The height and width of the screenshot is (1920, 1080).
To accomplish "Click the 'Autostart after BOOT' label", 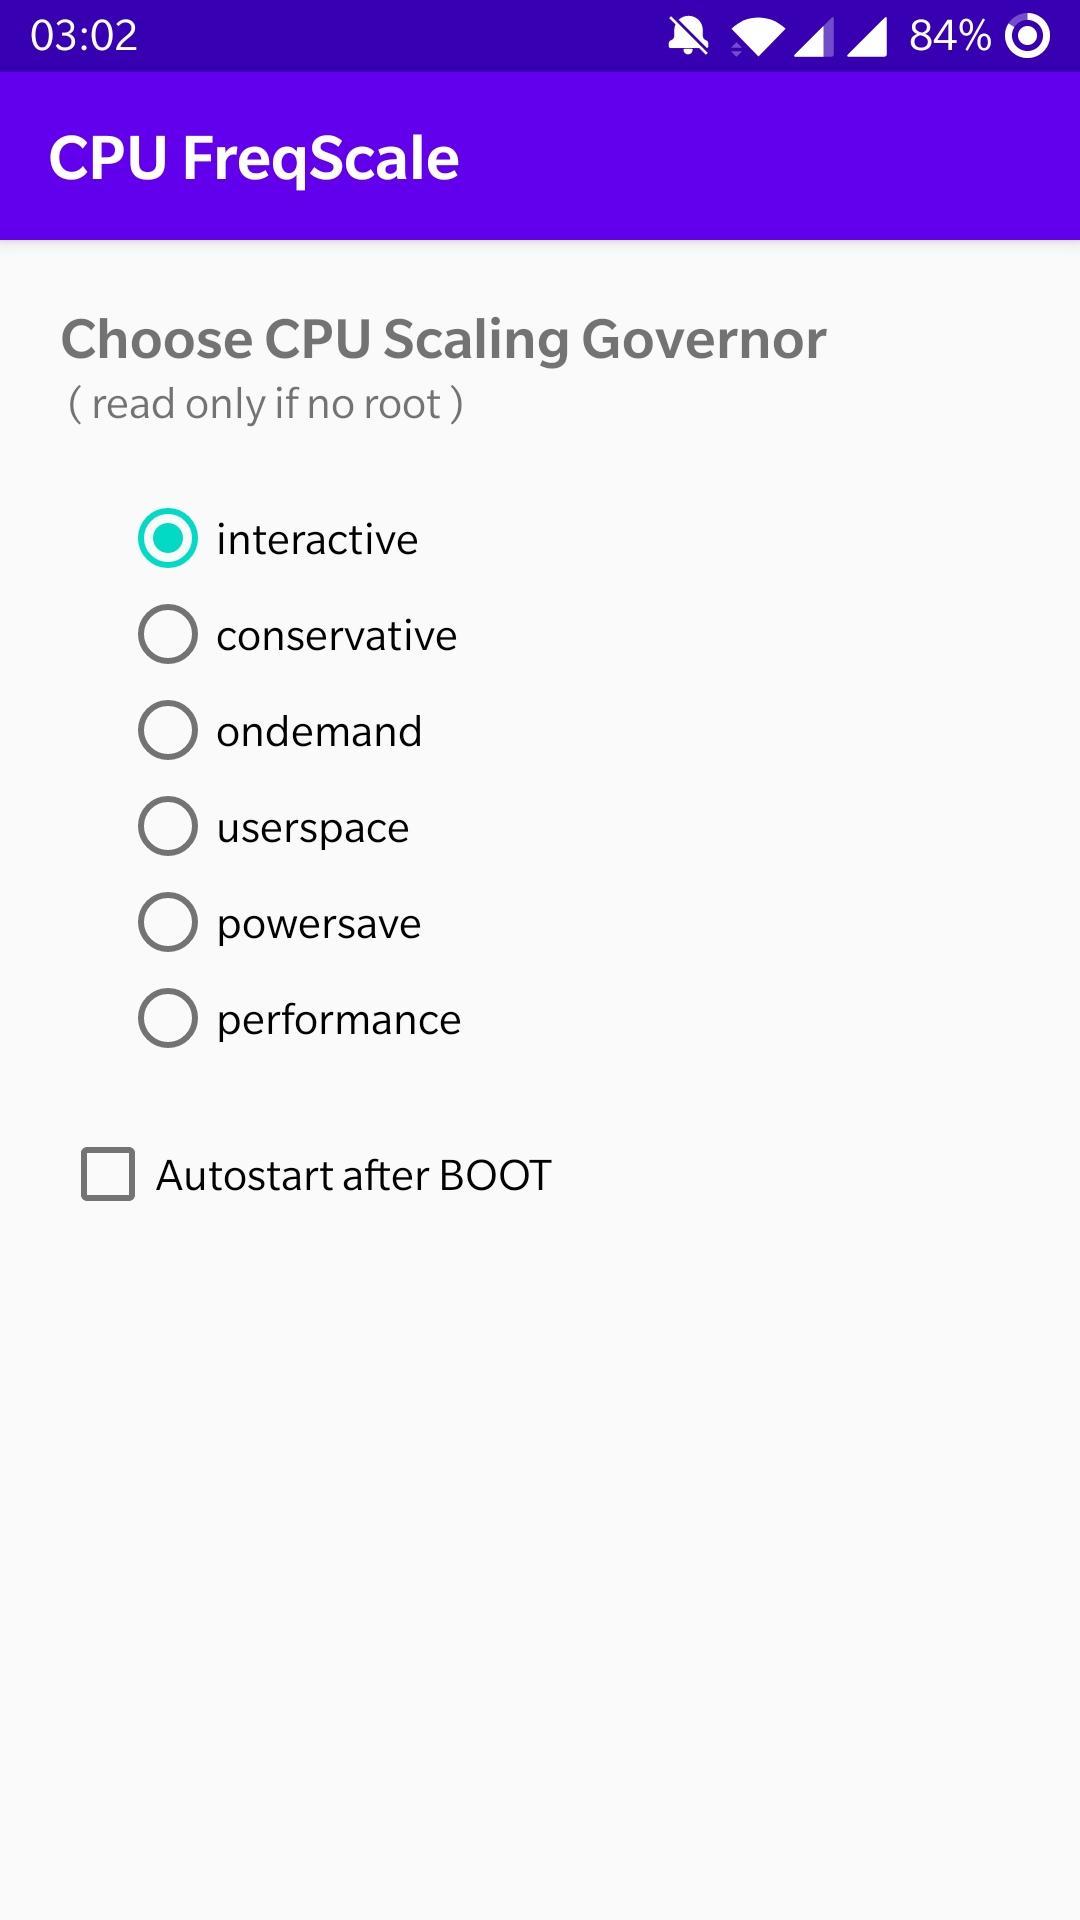I will pos(354,1175).
